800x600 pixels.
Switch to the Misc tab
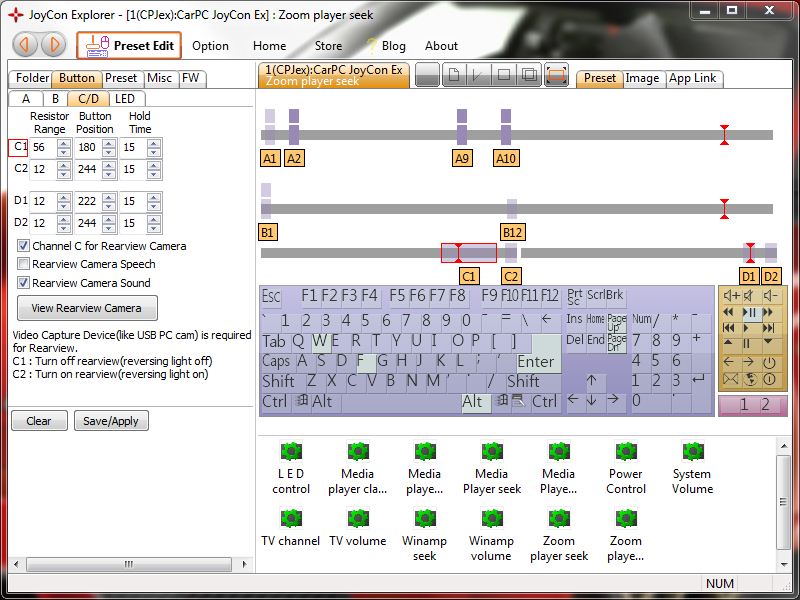tap(159, 78)
